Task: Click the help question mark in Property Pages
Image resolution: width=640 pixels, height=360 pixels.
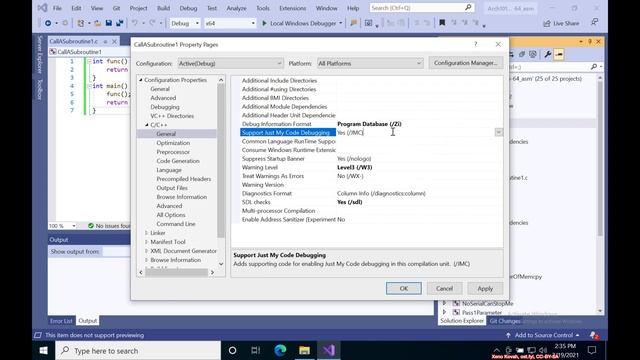Action: 476,44
